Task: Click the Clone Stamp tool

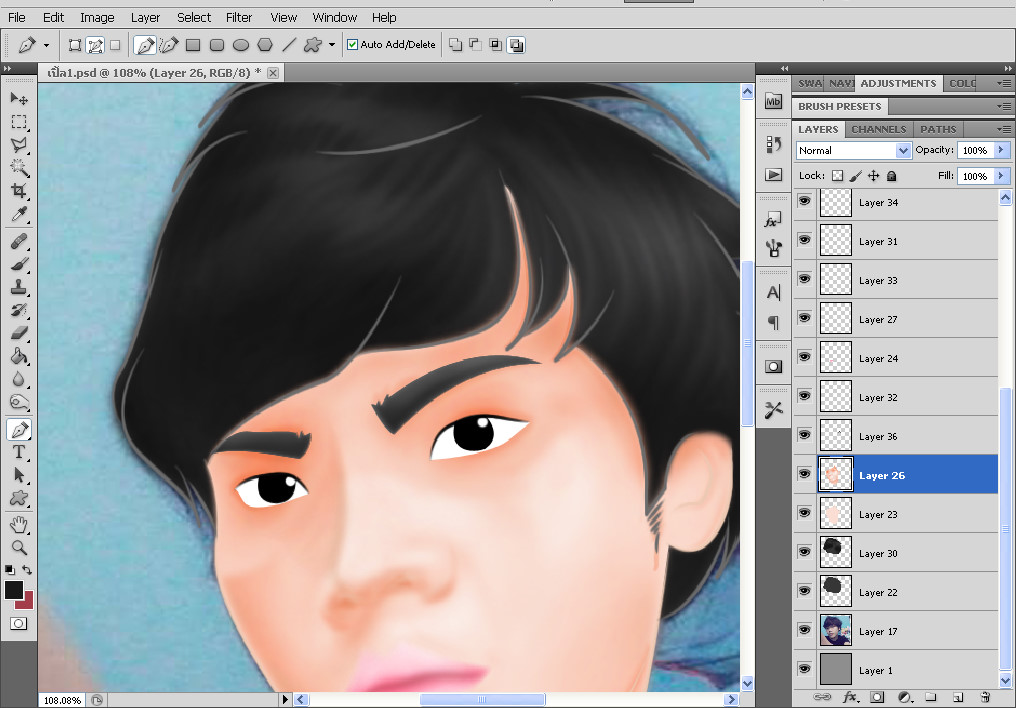Action: tap(19, 288)
